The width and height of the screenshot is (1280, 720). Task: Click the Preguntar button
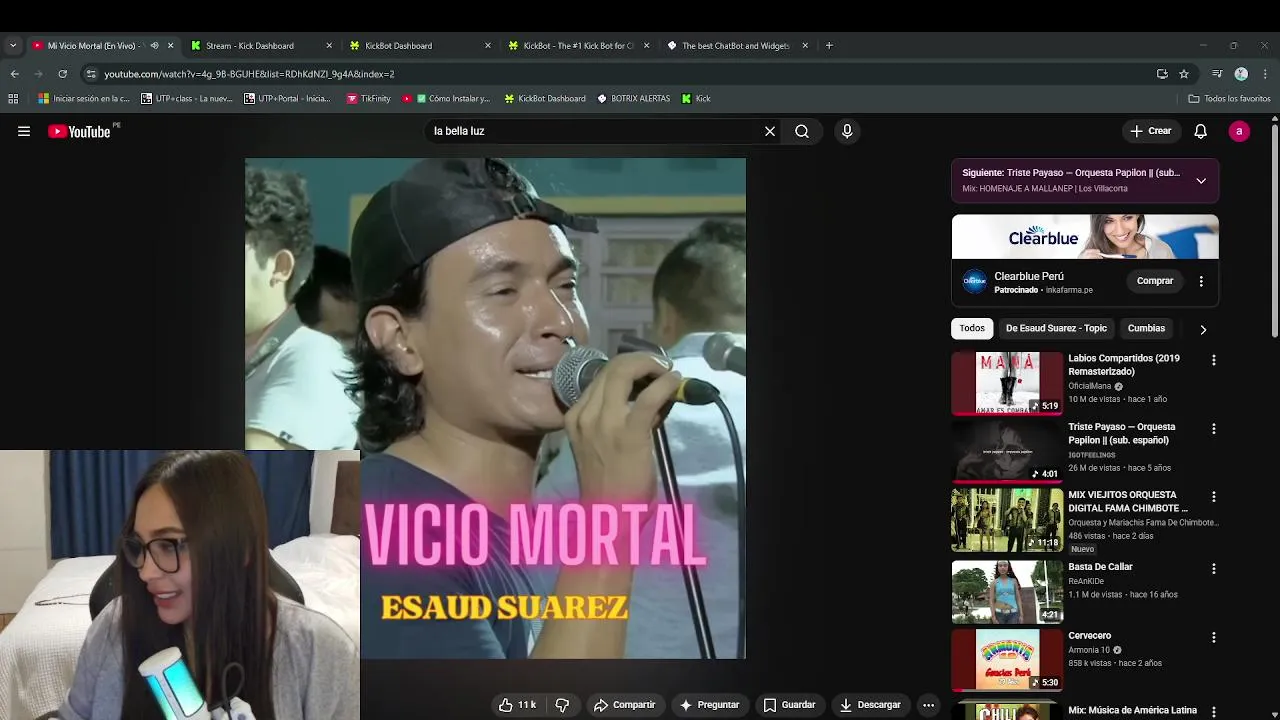click(x=709, y=705)
